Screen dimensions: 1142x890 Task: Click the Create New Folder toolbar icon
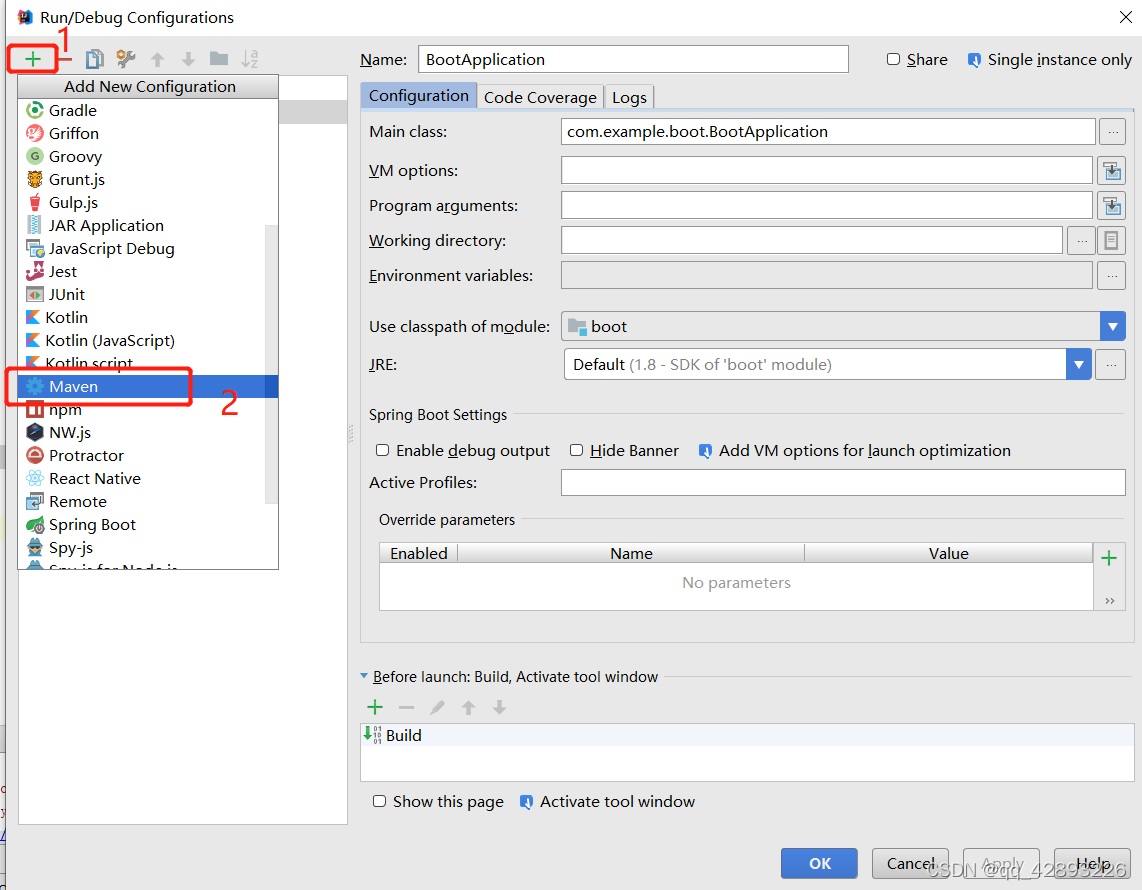click(218, 59)
